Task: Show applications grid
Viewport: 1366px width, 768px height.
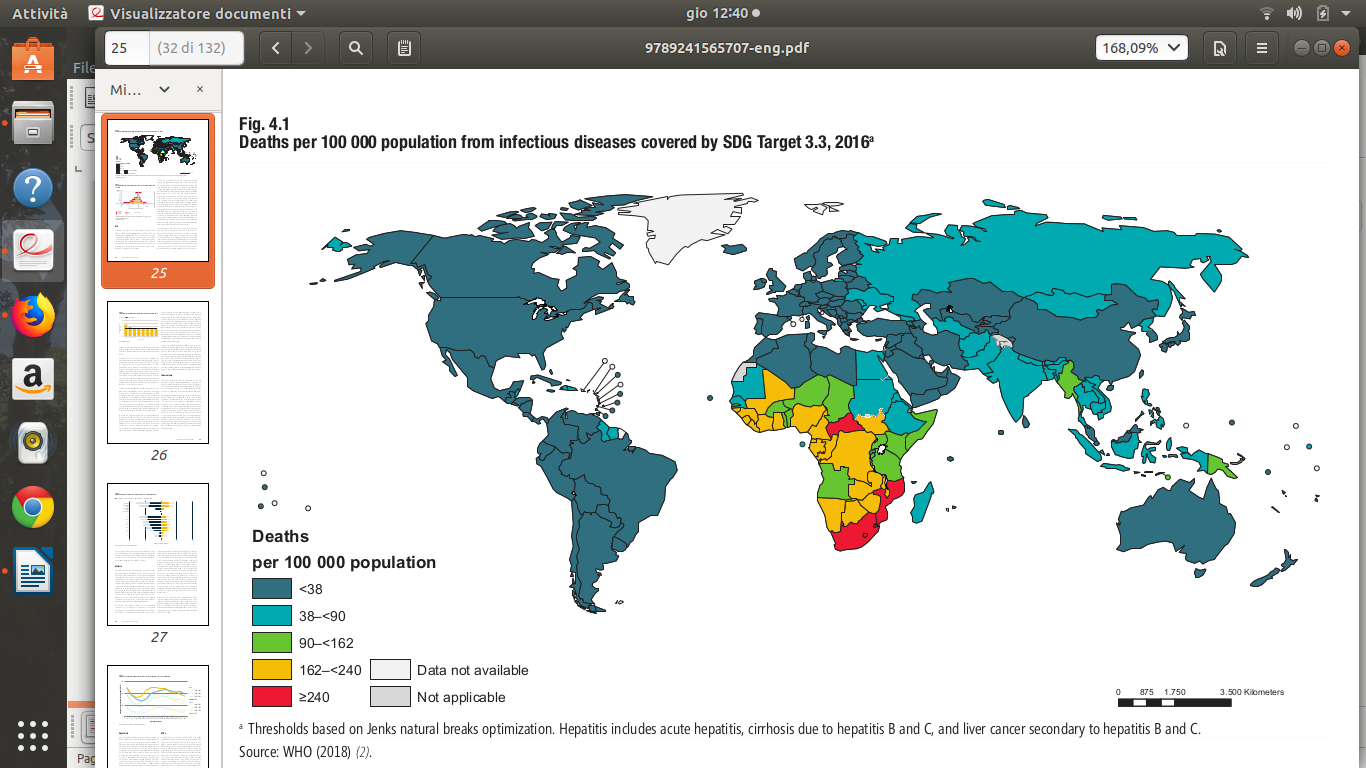Action: pyautogui.click(x=33, y=735)
